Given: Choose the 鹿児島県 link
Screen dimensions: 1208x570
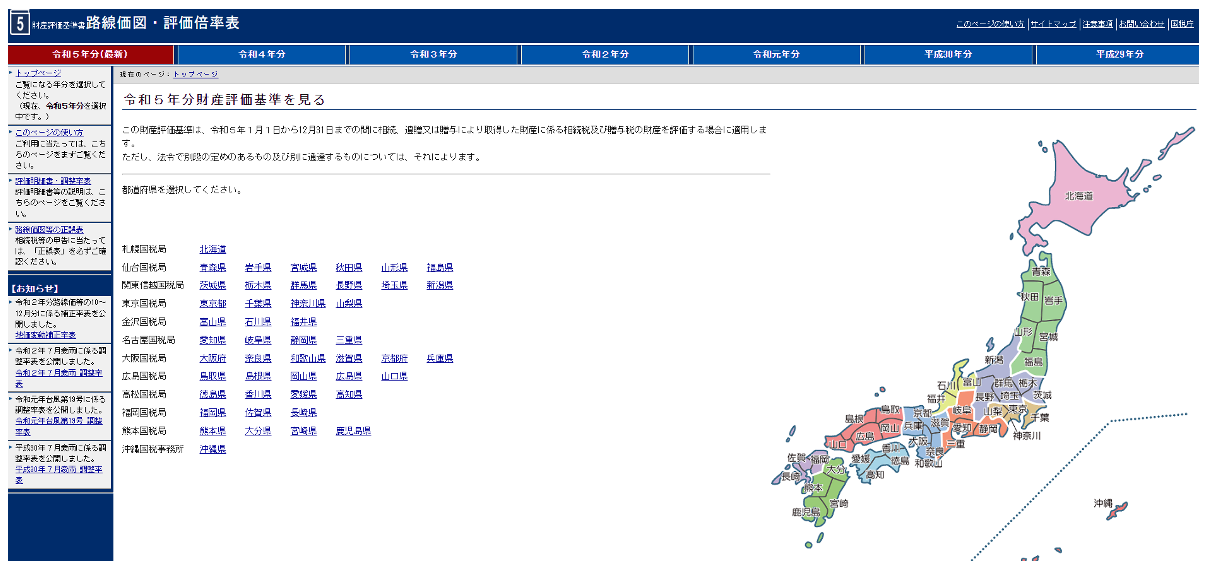Looking at the screenshot, I should click(x=353, y=432).
